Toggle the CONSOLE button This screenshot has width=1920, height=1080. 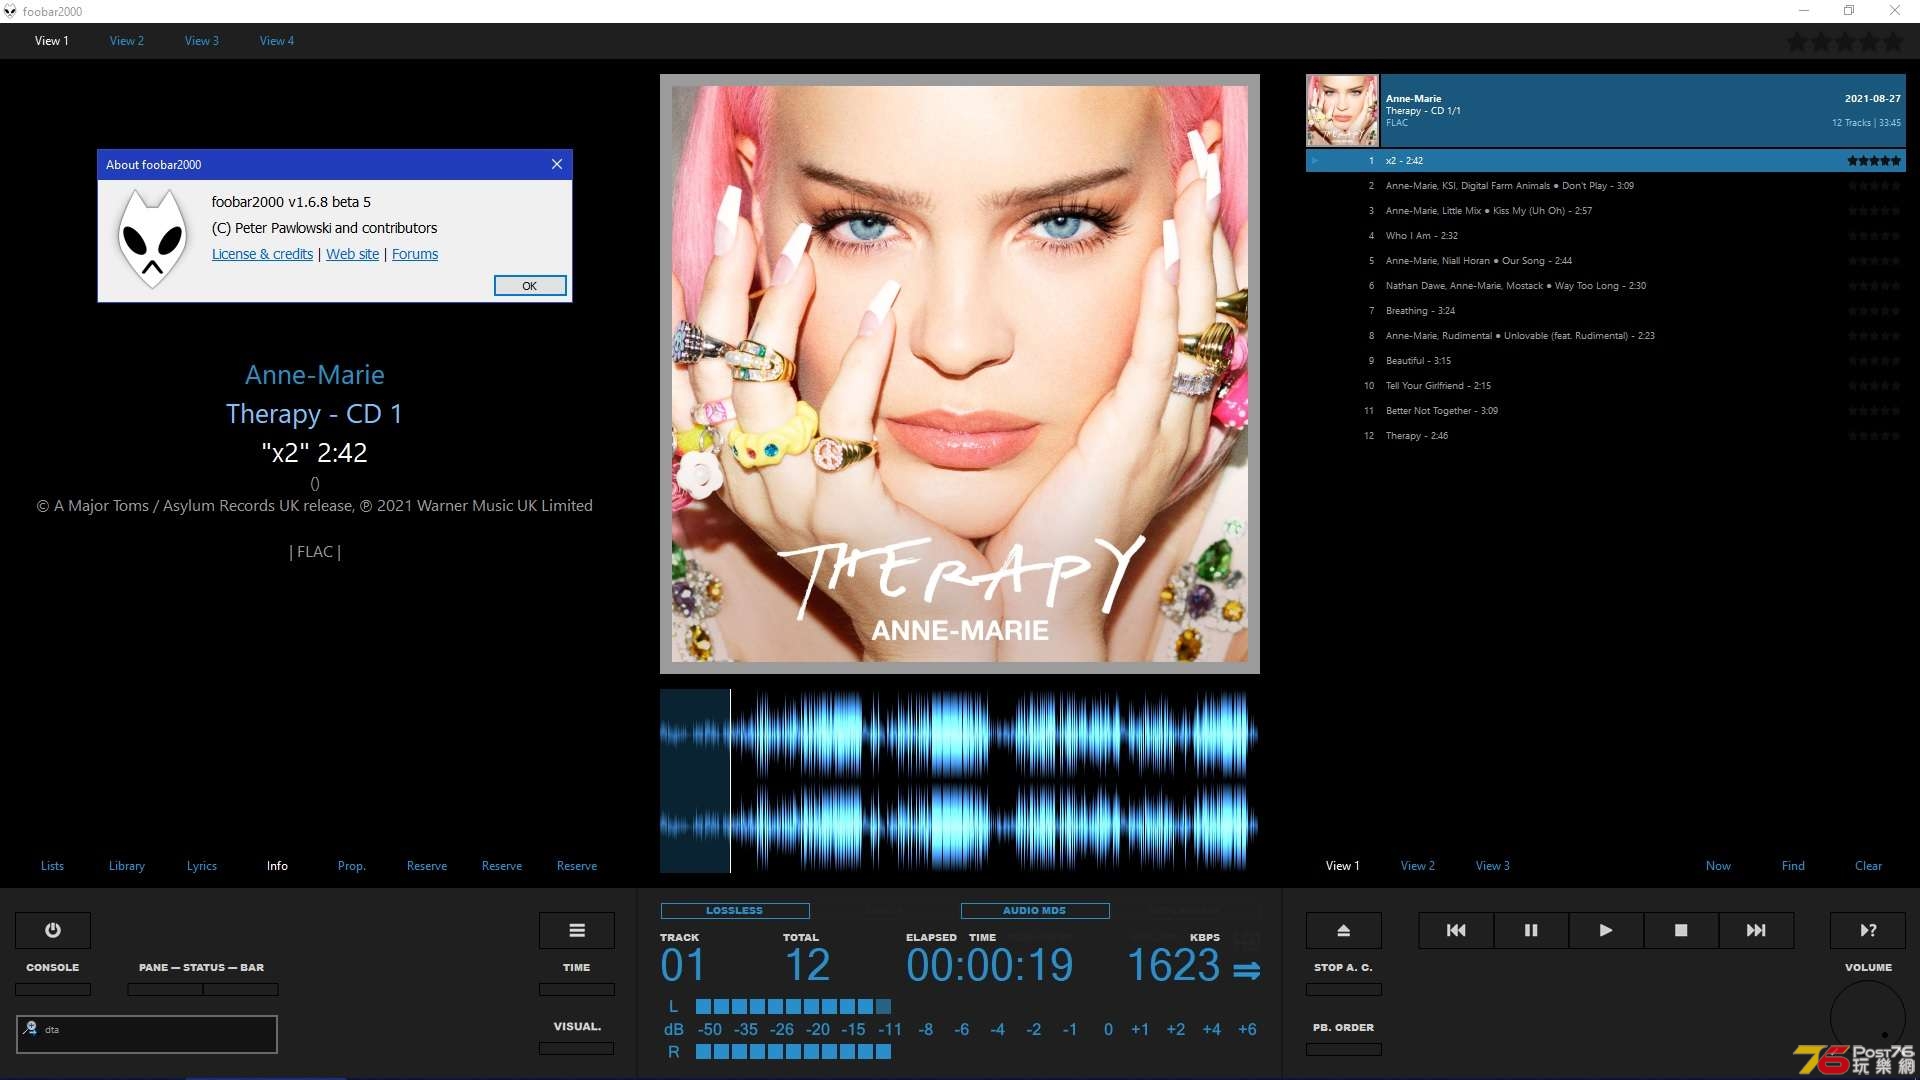(53, 989)
